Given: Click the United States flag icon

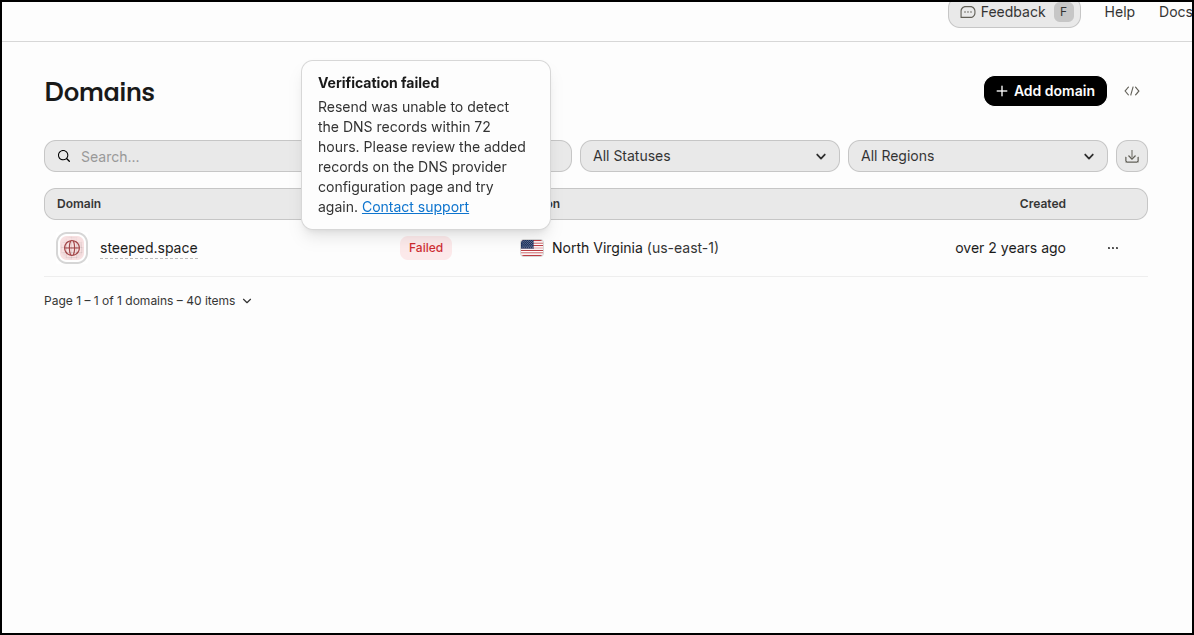Looking at the screenshot, I should 532,248.
